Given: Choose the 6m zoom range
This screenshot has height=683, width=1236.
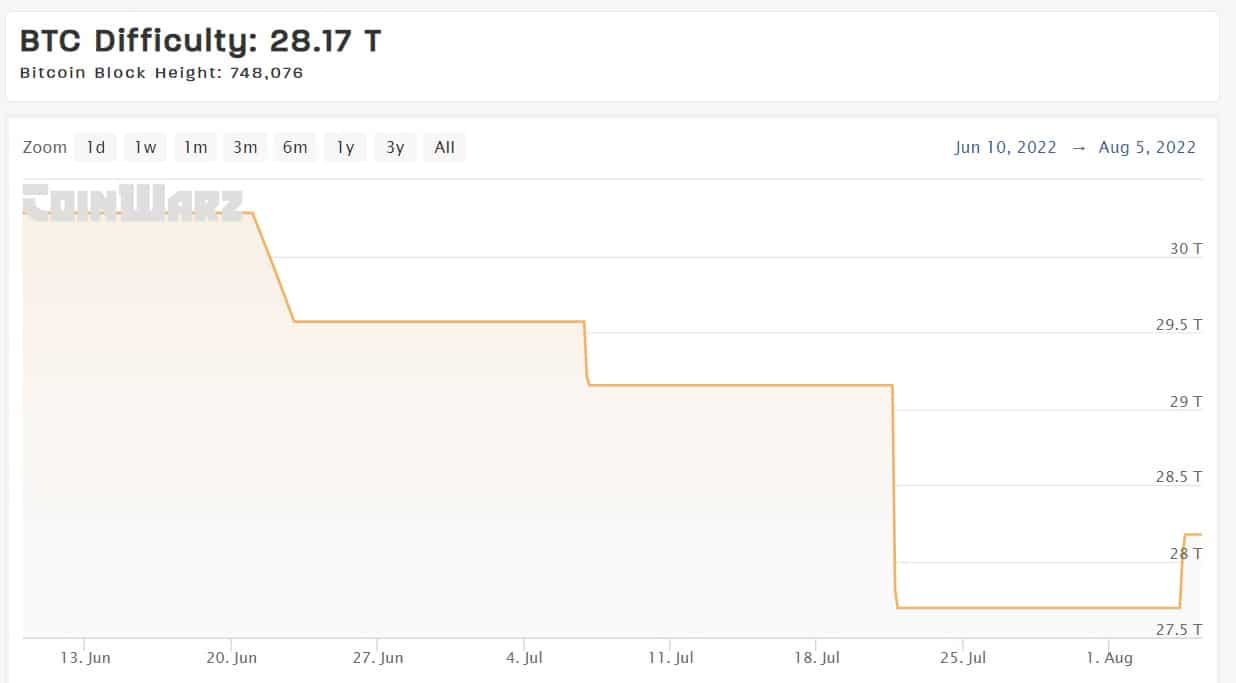Looking at the screenshot, I should click(x=295, y=147).
